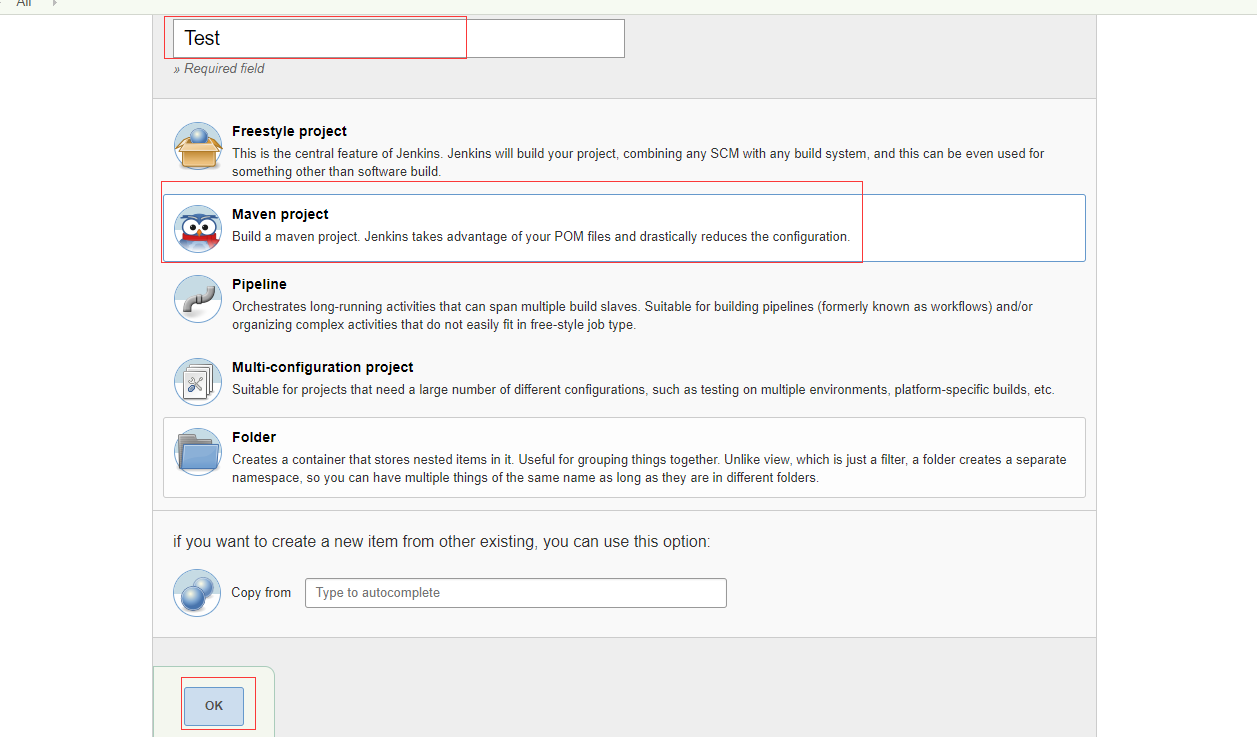Click the Pipeline description about build slaves
Screen dimensions: 1257x737
coord(633,316)
